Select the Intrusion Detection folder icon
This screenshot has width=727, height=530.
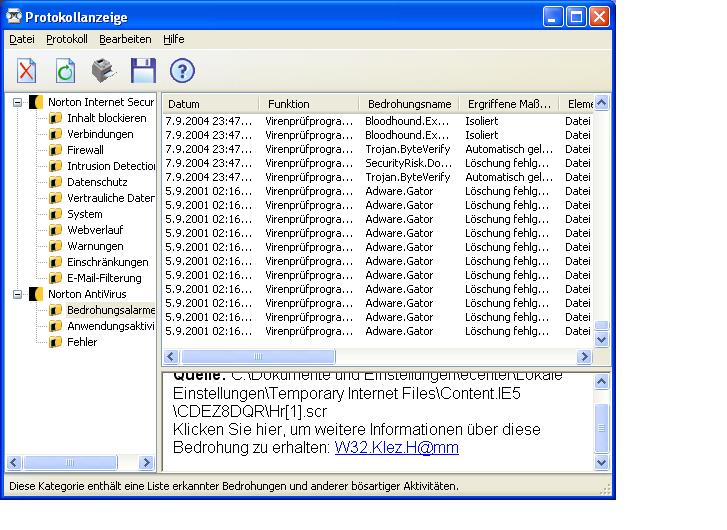coord(56,166)
